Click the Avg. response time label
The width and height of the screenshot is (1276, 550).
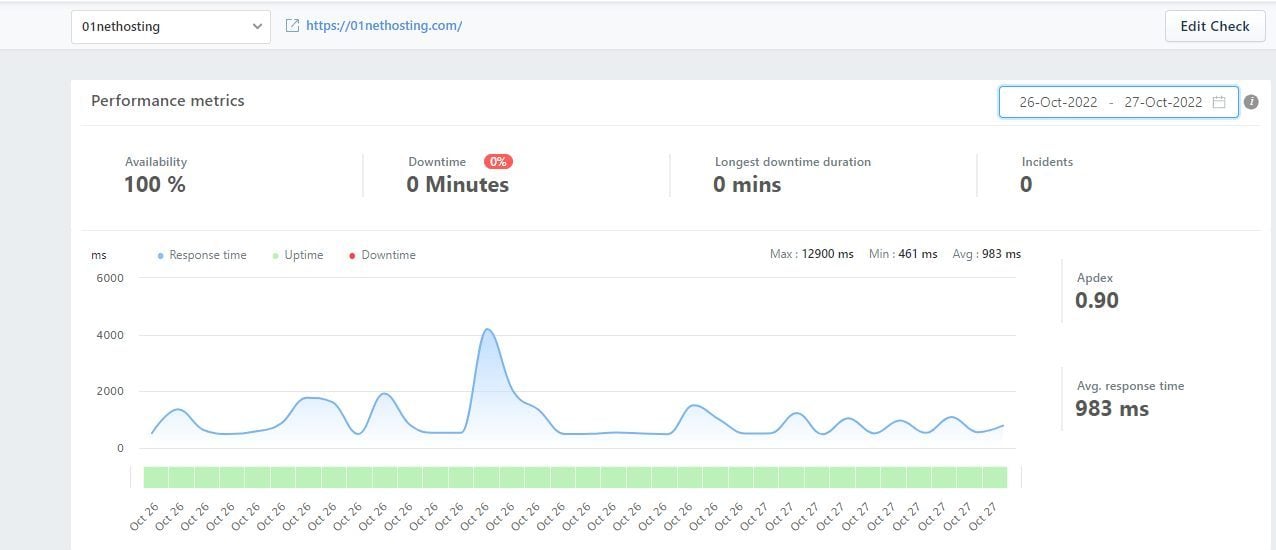pos(1130,386)
